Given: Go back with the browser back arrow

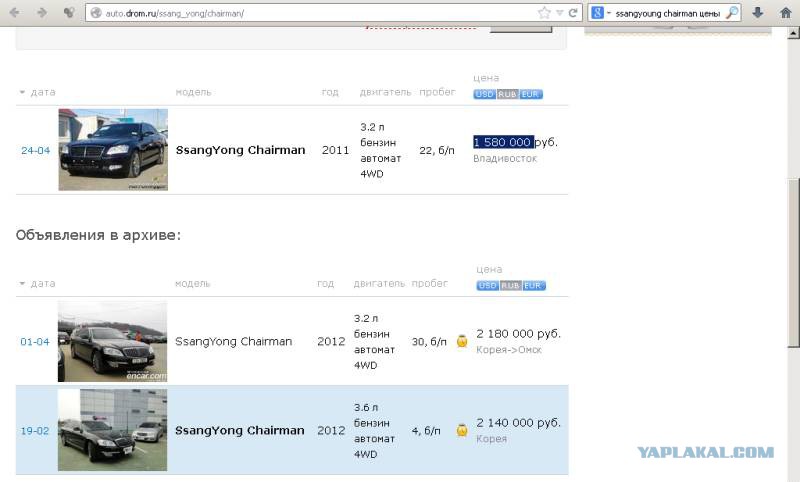Looking at the screenshot, I should click(14, 12).
